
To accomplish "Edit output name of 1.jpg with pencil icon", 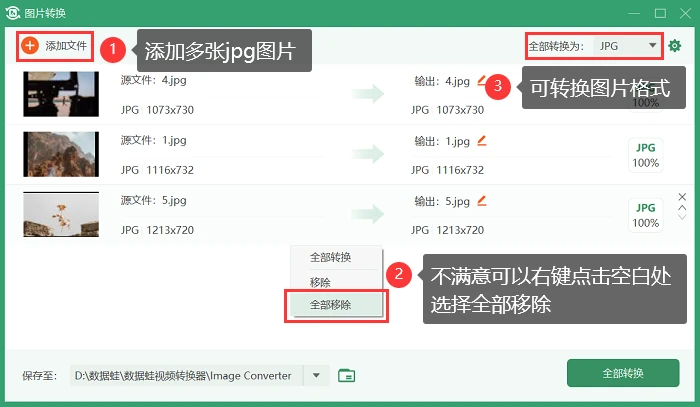I will (481, 141).
